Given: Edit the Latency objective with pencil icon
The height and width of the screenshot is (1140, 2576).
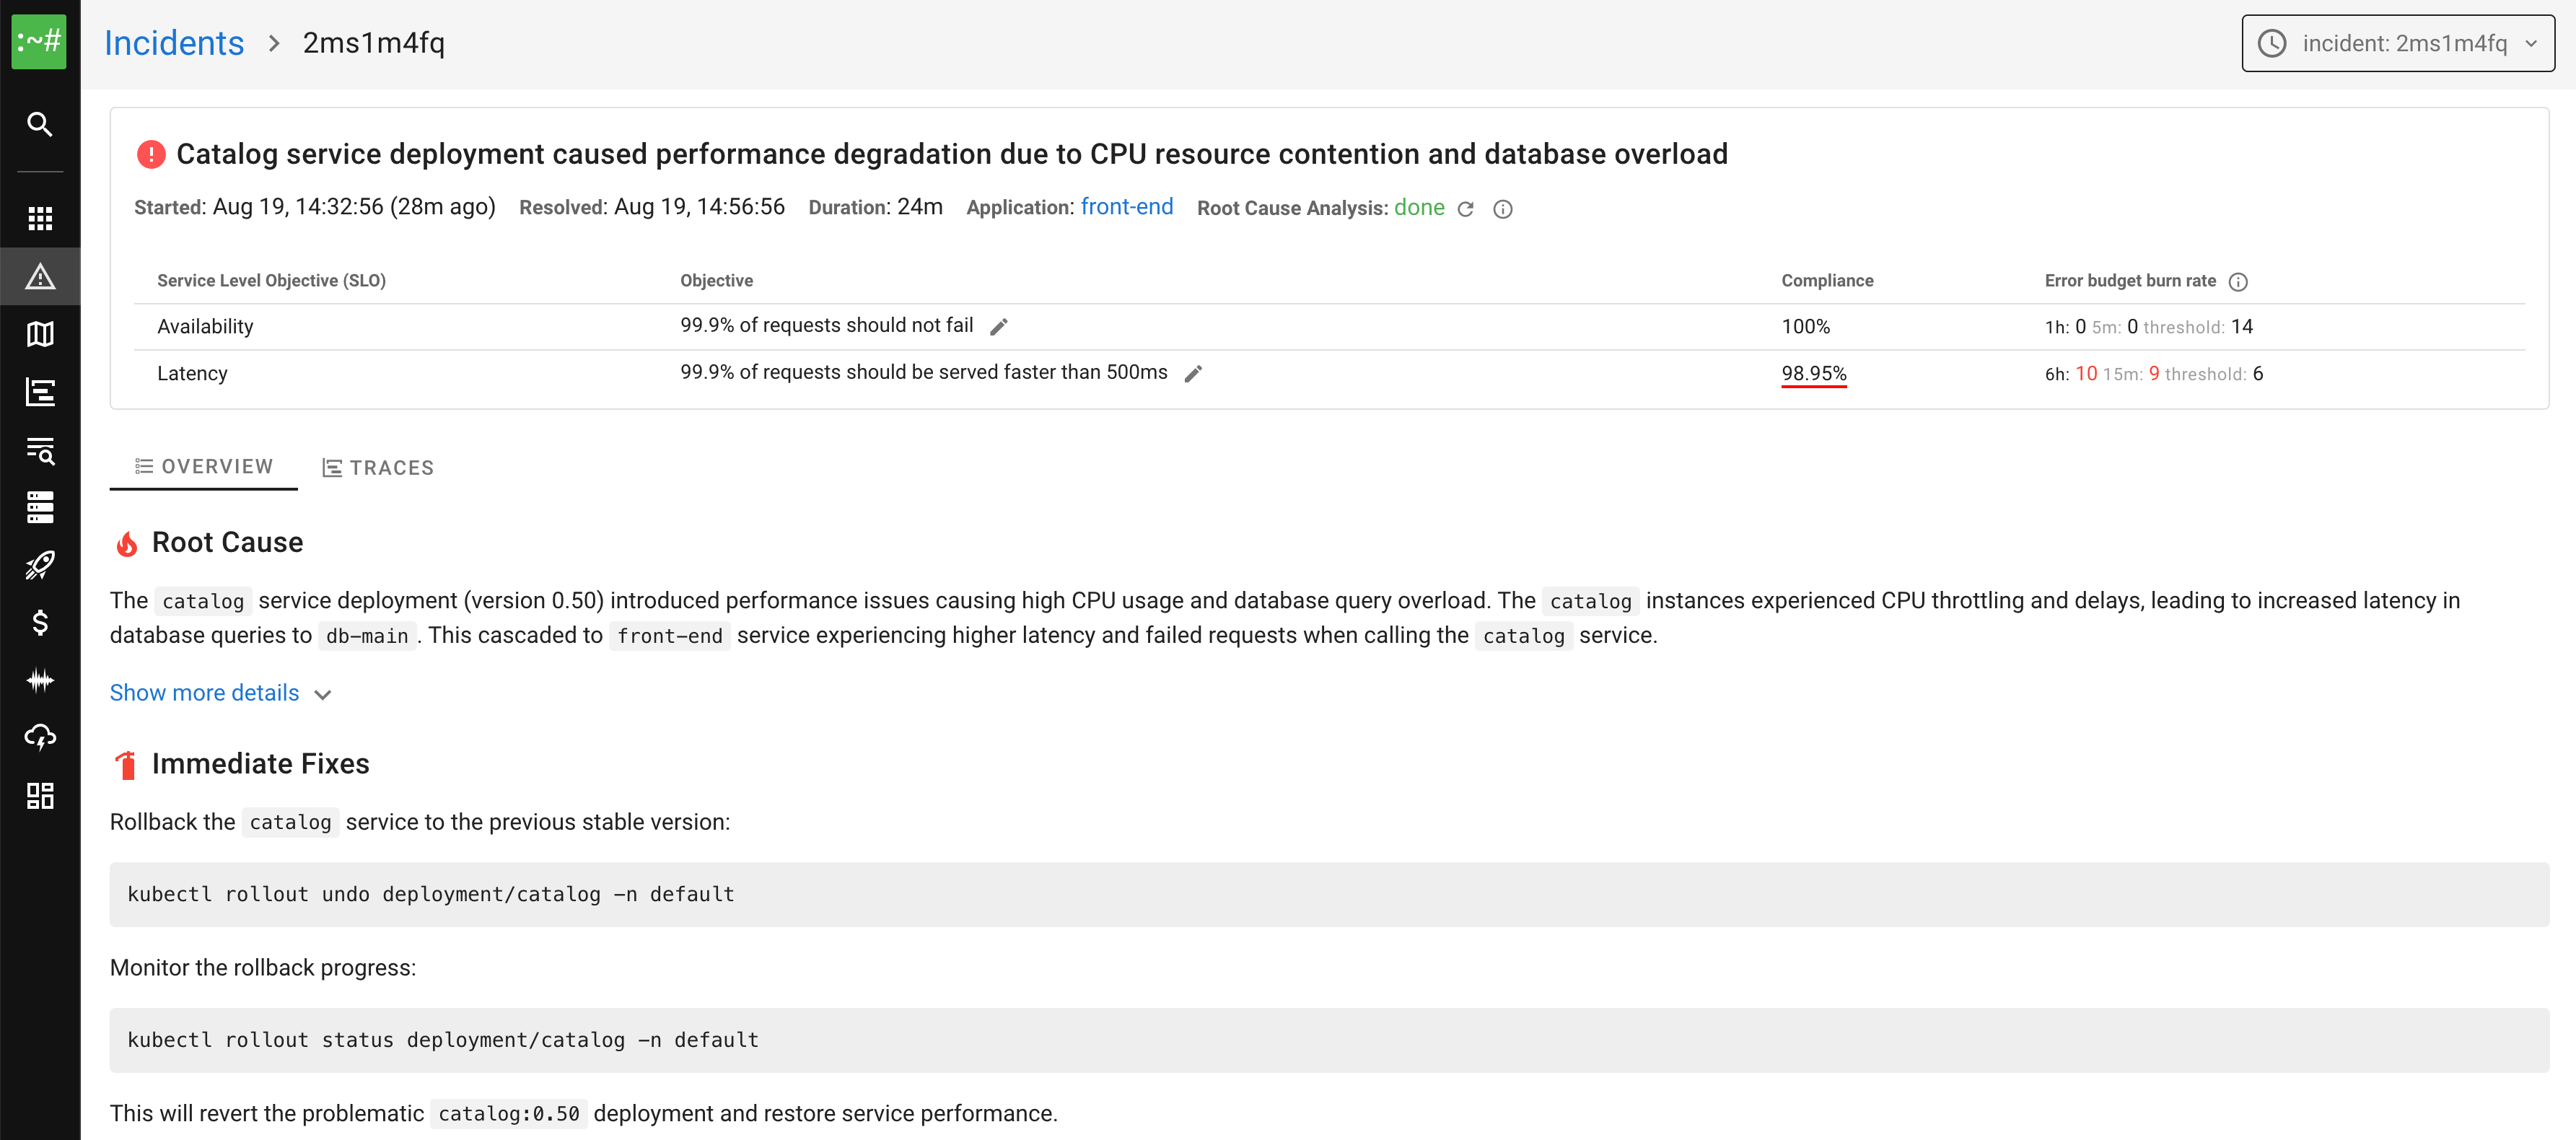Looking at the screenshot, I should [x=1192, y=374].
